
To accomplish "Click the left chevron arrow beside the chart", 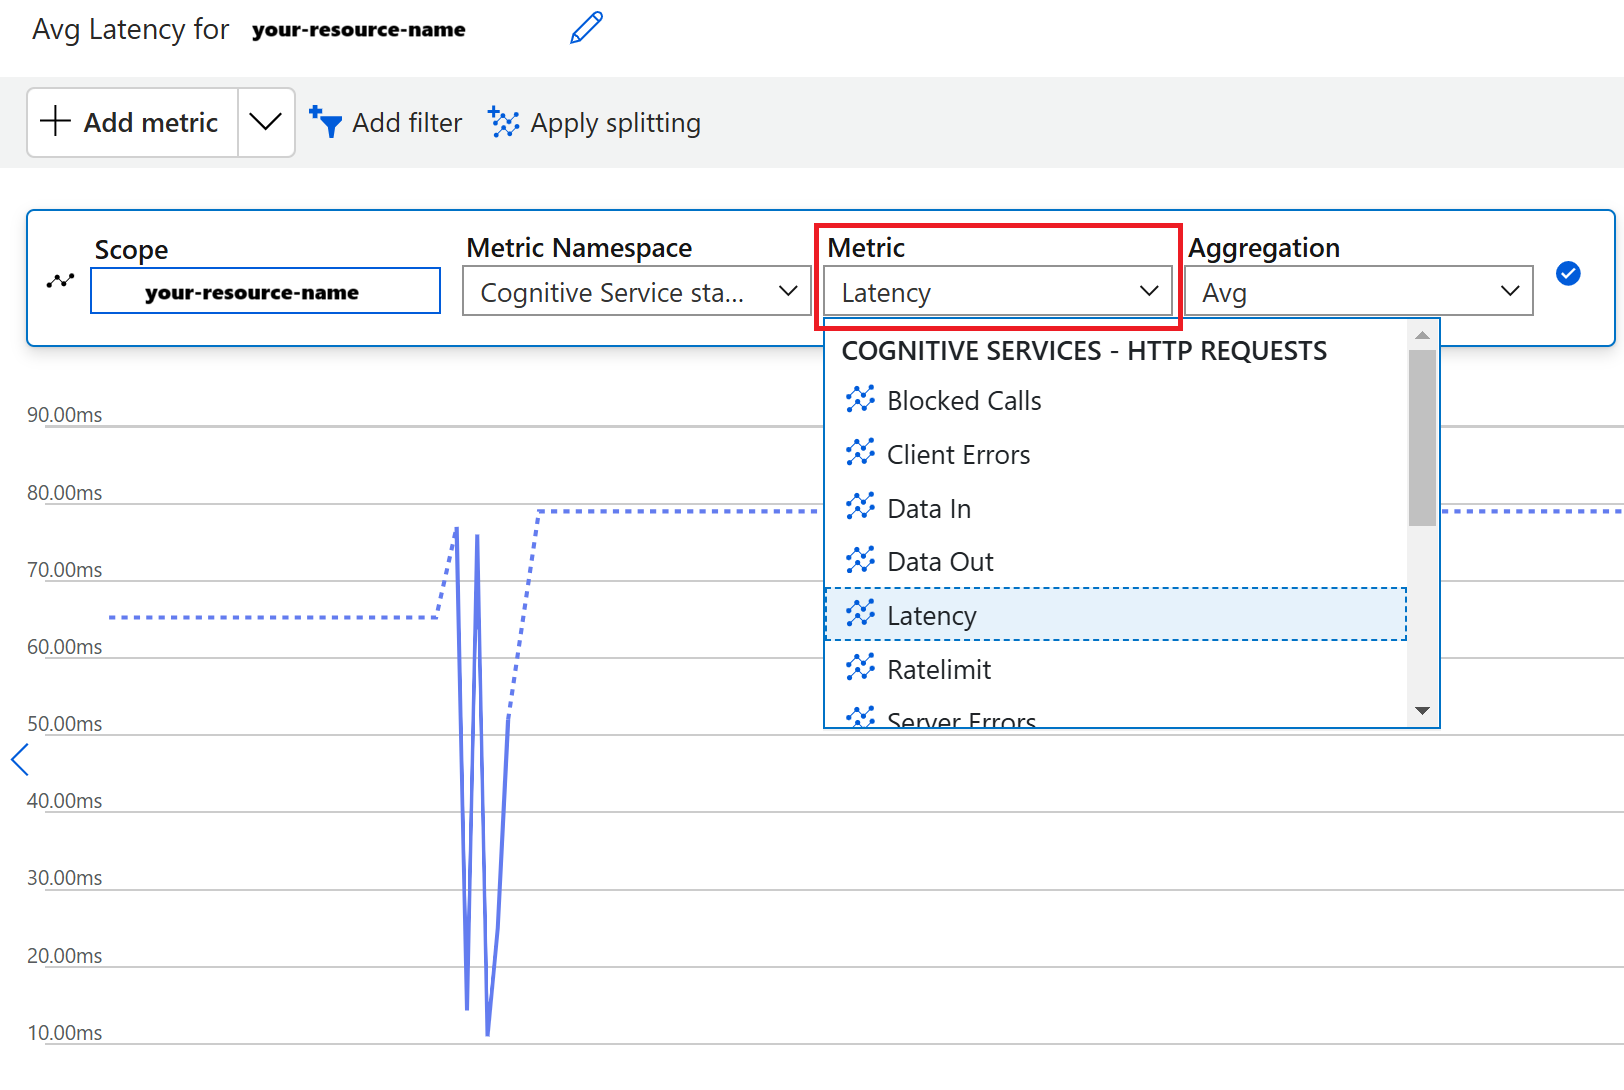I will click(x=20, y=759).
